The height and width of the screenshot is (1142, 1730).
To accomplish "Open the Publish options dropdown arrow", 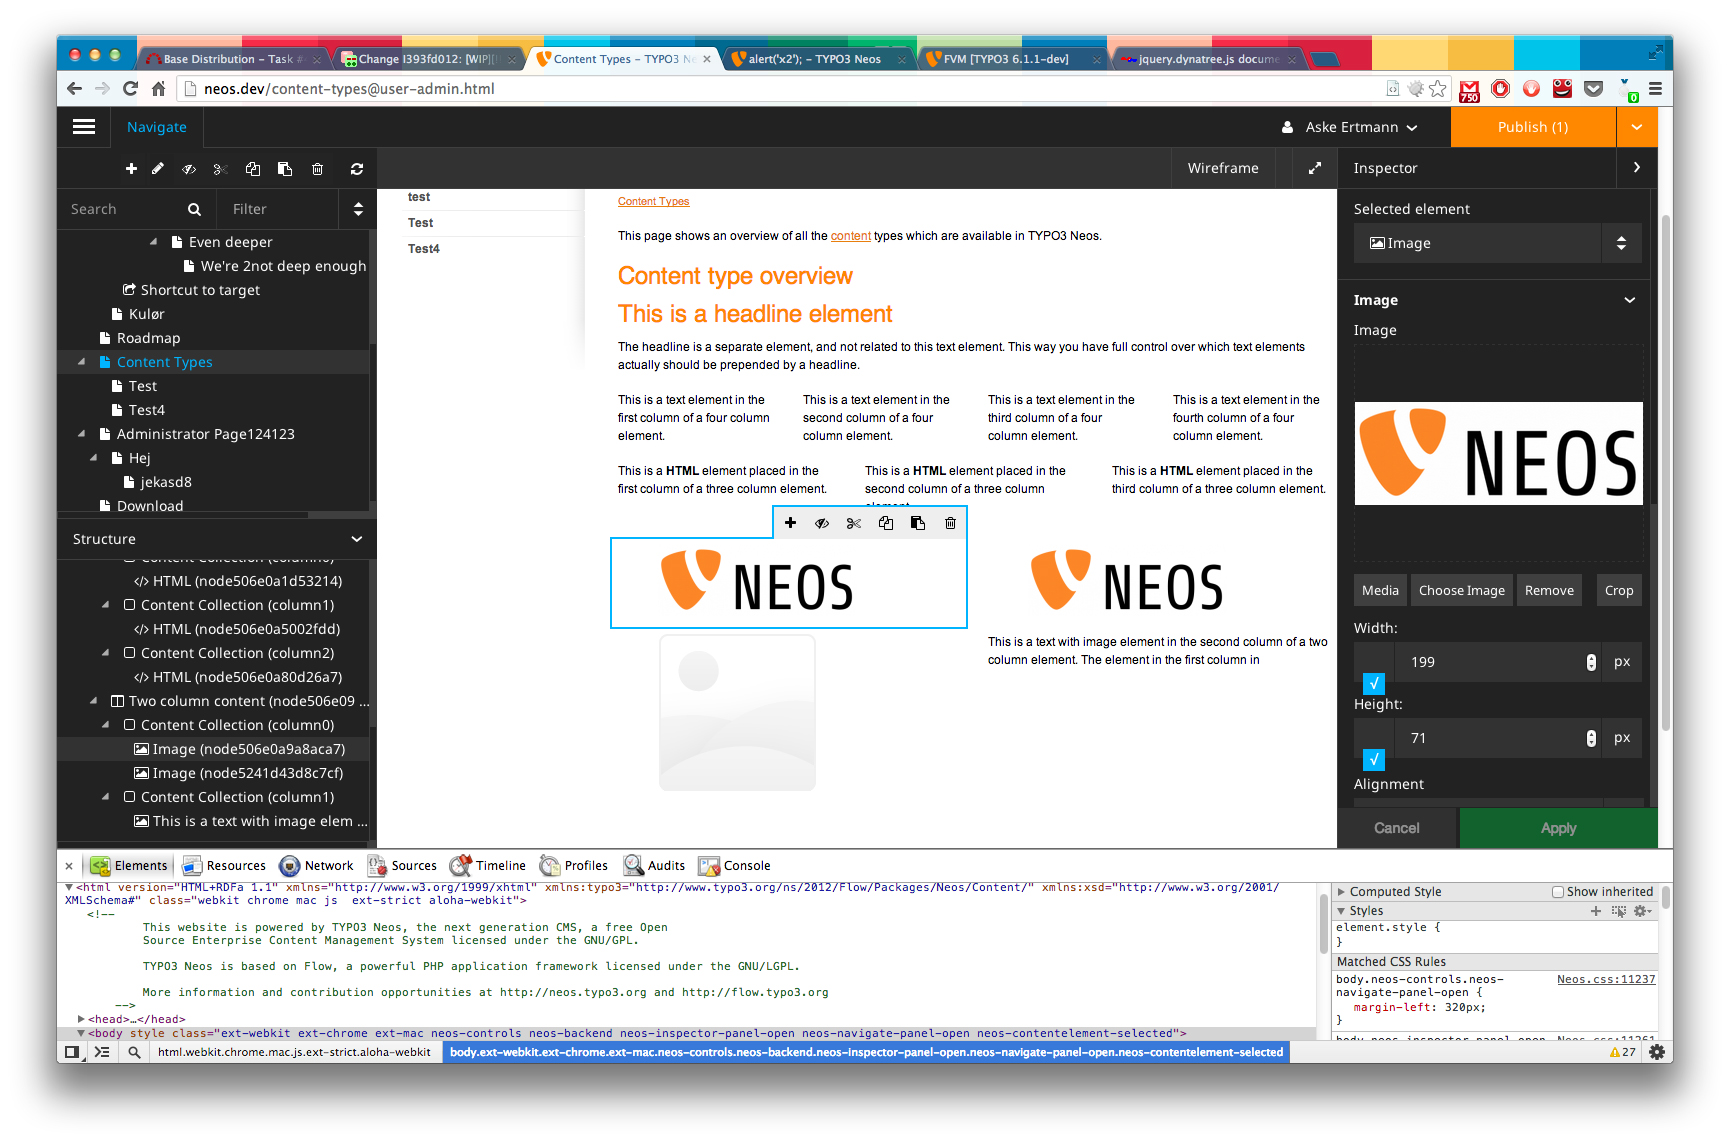I will point(1637,127).
